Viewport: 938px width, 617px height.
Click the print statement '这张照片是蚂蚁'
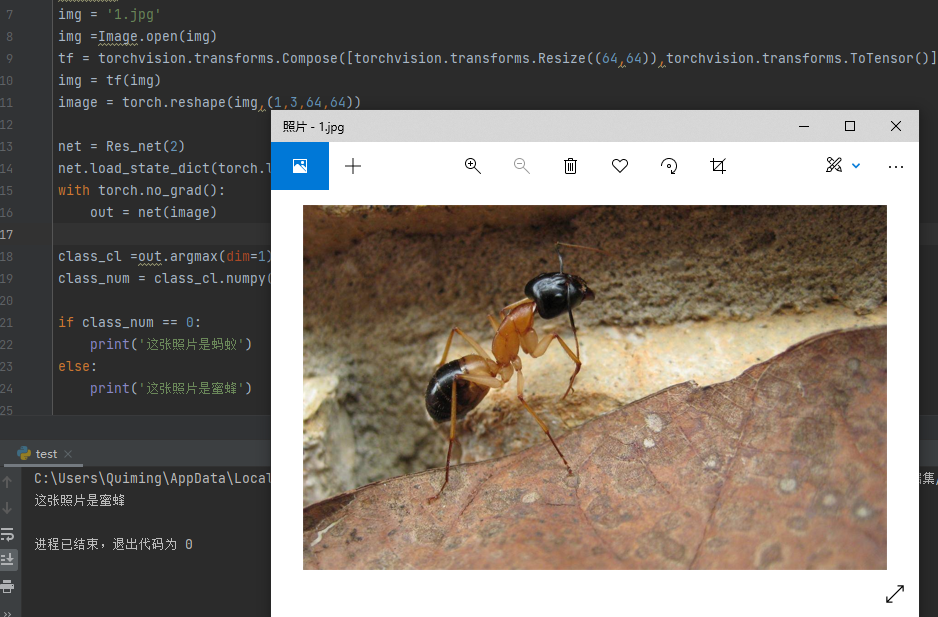click(x=171, y=344)
